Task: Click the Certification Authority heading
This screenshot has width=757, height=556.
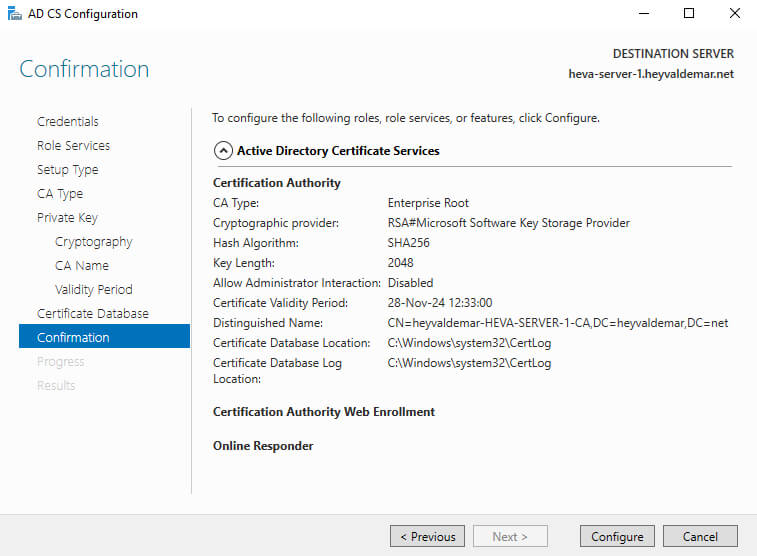Action: coord(277,183)
